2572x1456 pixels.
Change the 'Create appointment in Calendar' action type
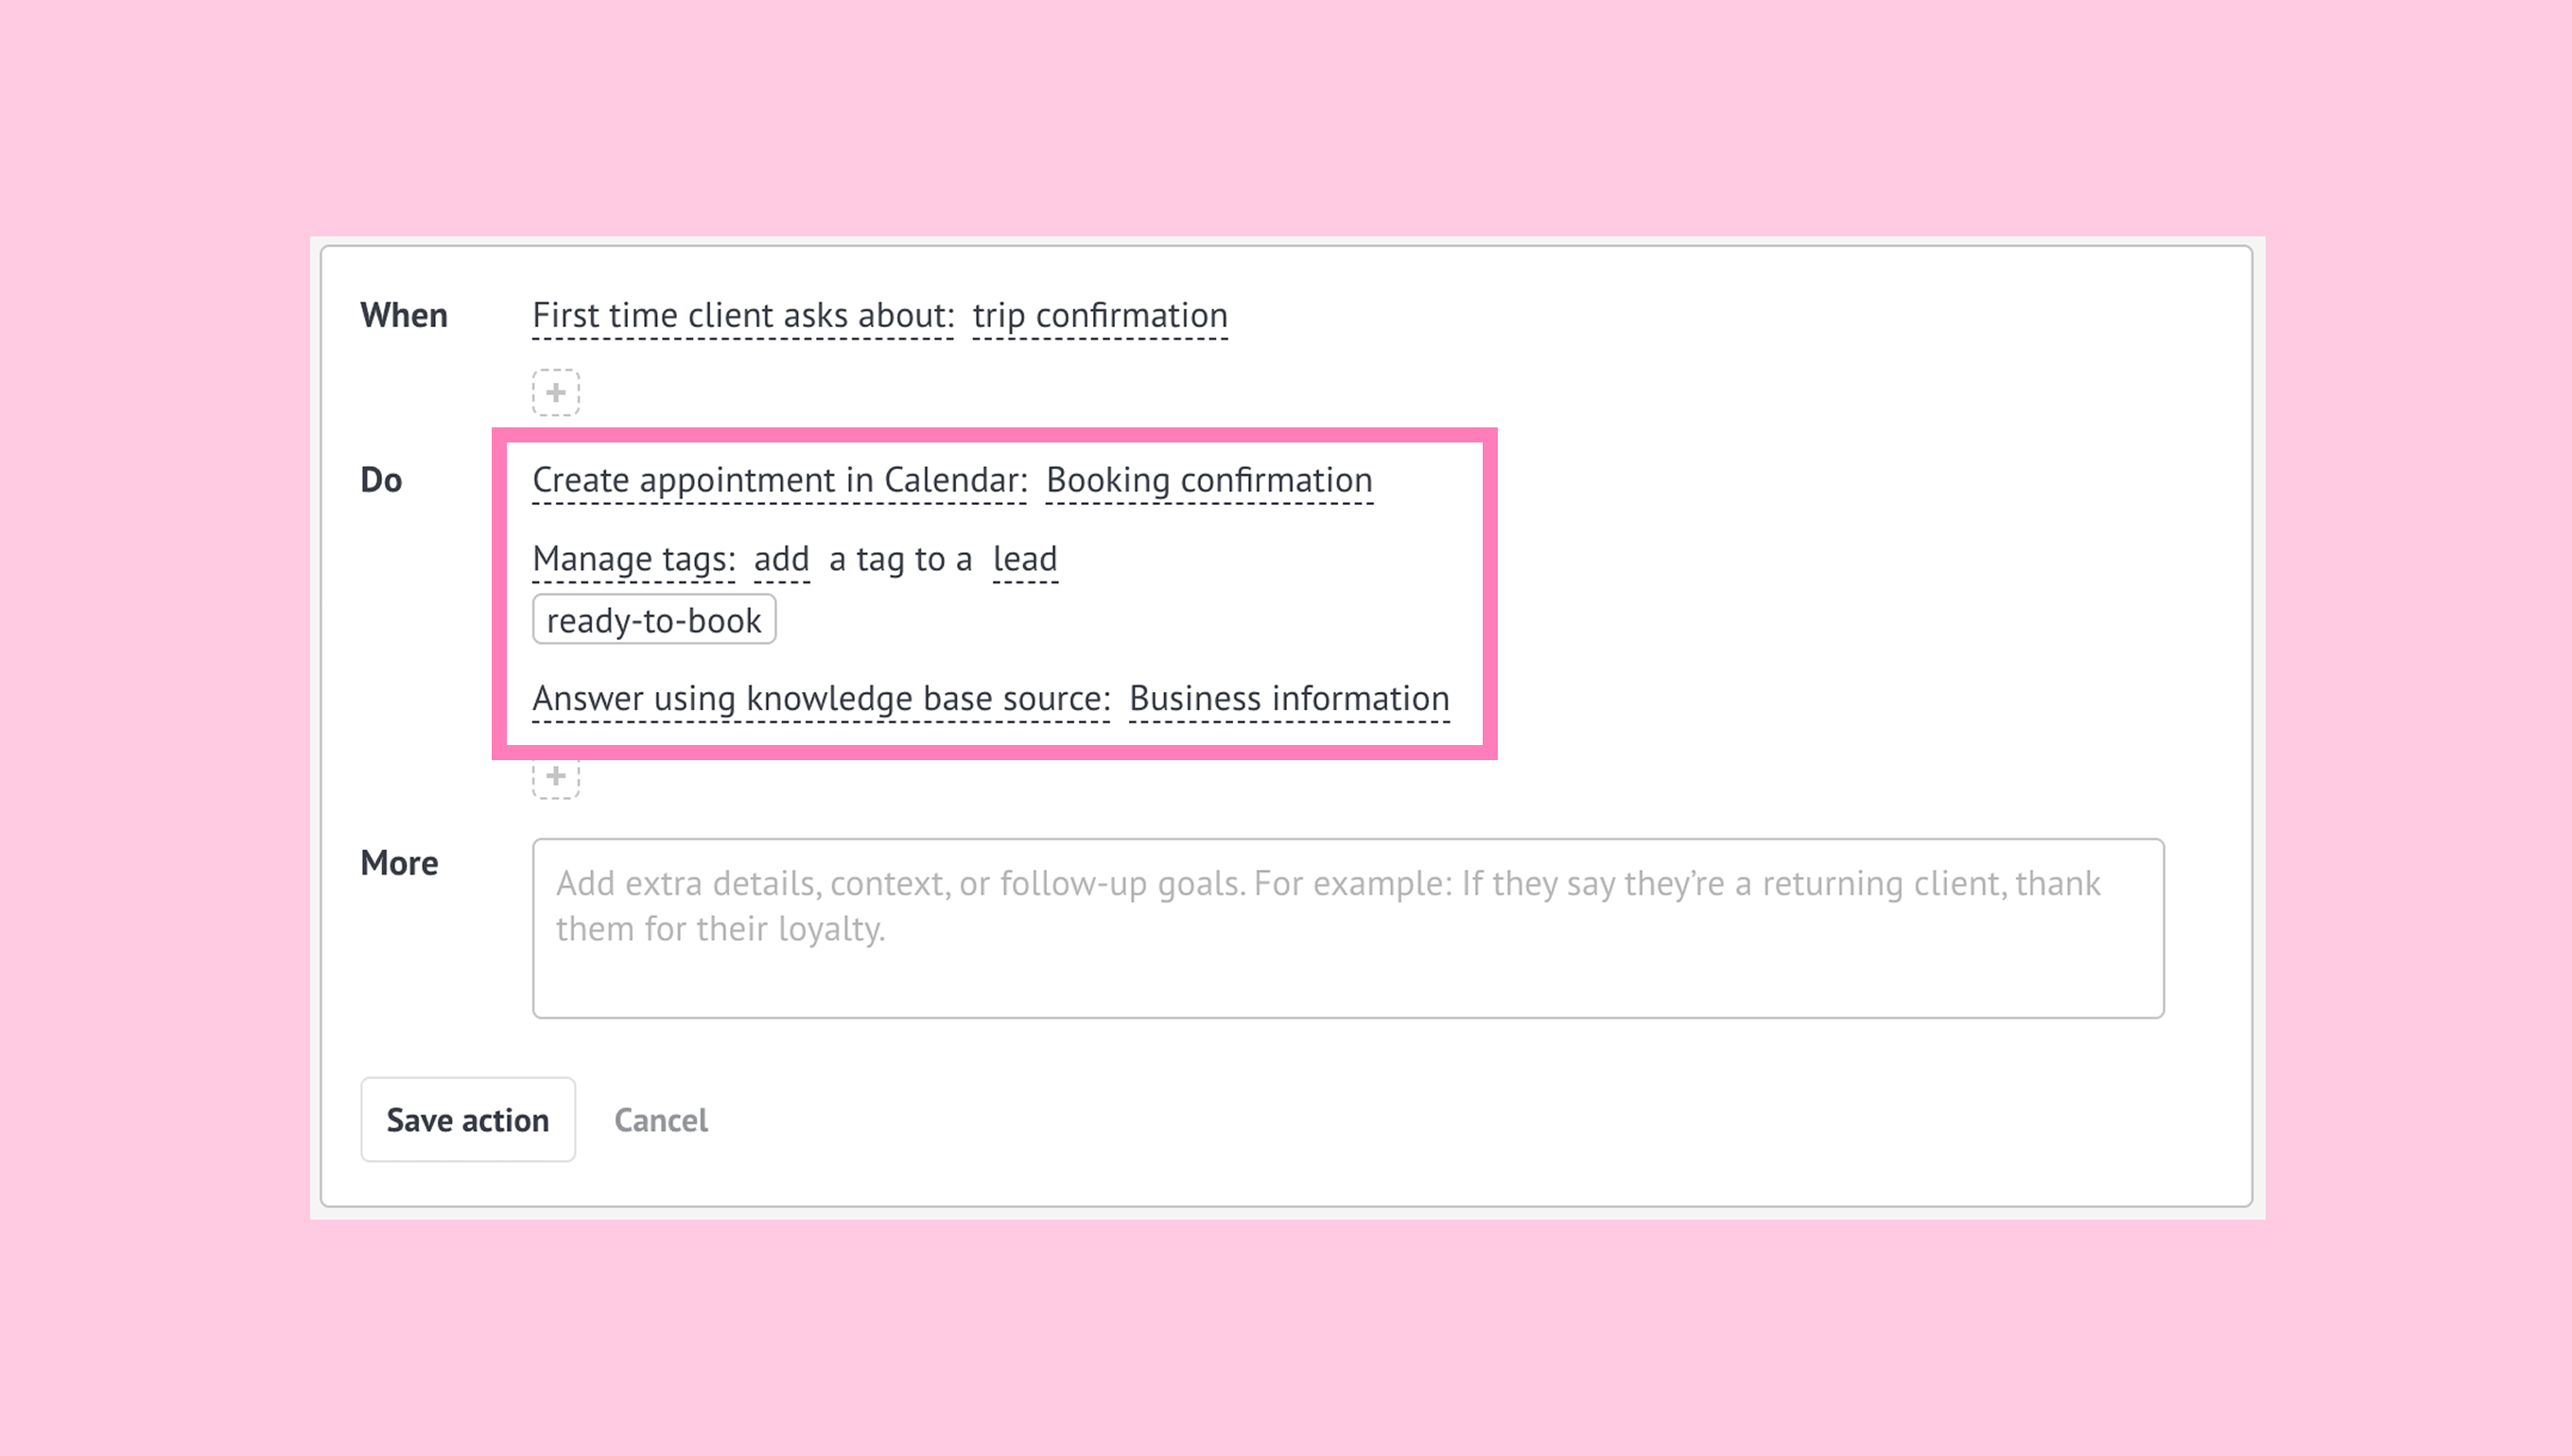tap(779, 481)
